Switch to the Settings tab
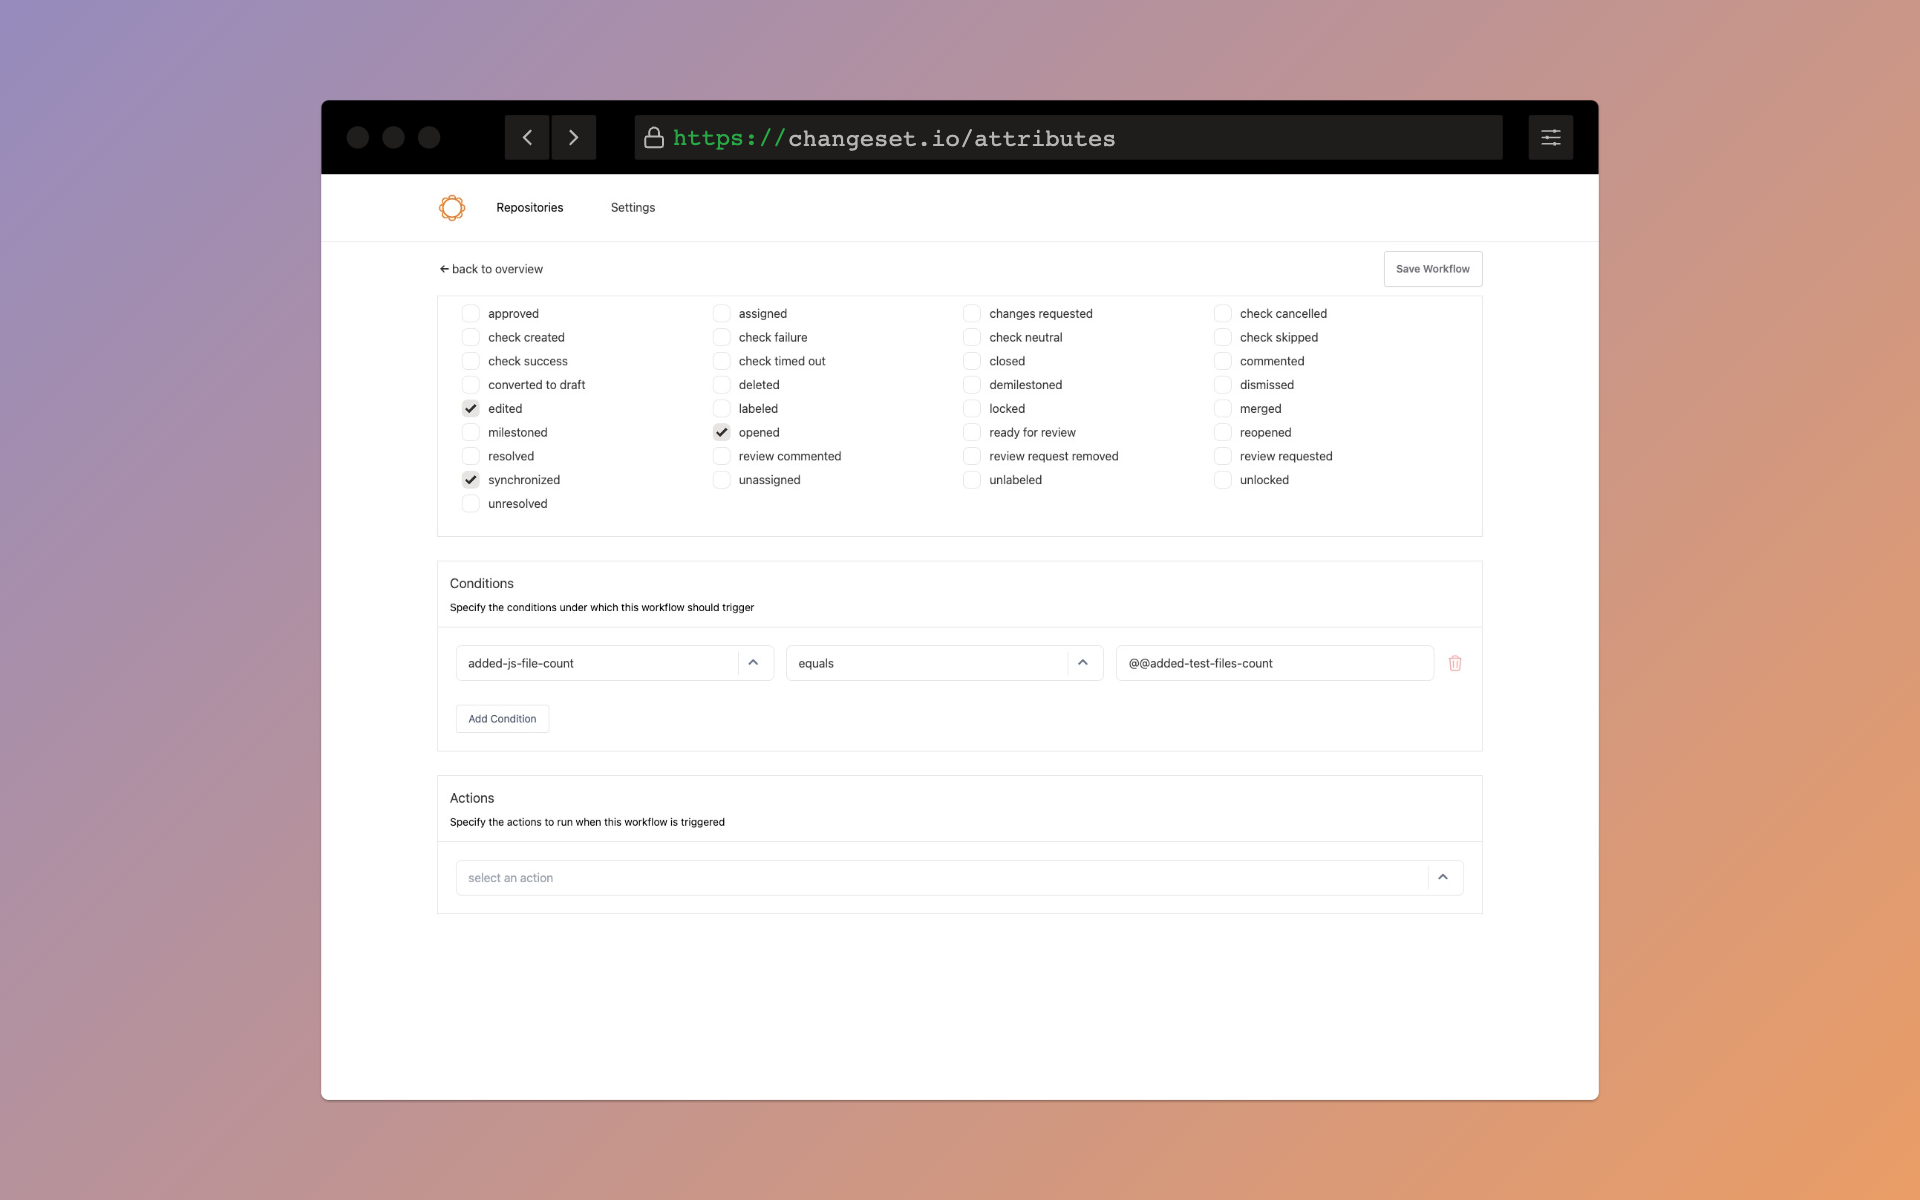Image resolution: width=1920 pixels, height=1200 pixels. click(x=633, y=207)
